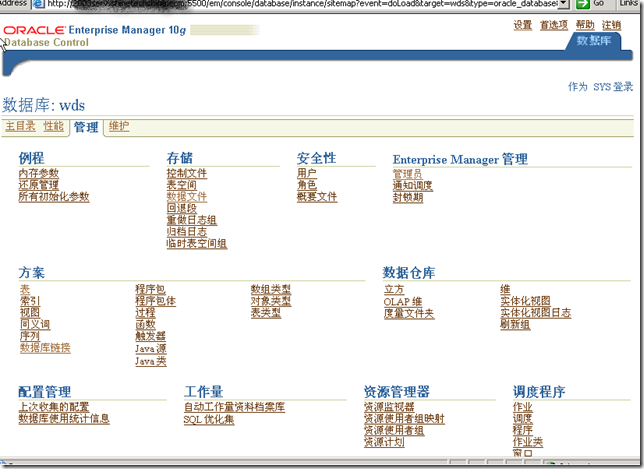The height and width of the screenshot is (469, 644).
Task: Open 资源使用者组映射 link
Action: 405,418
